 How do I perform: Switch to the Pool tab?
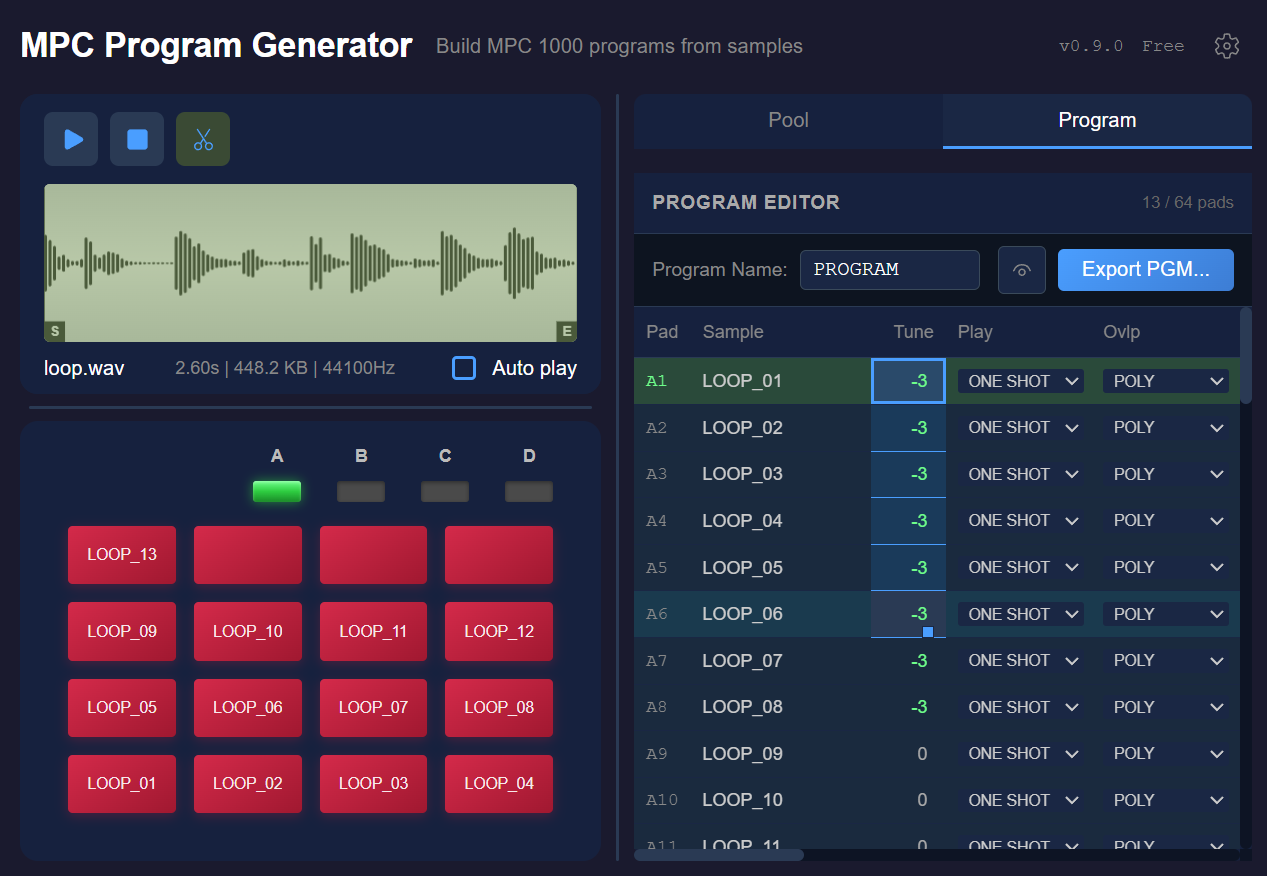click(x=788, y=120)
